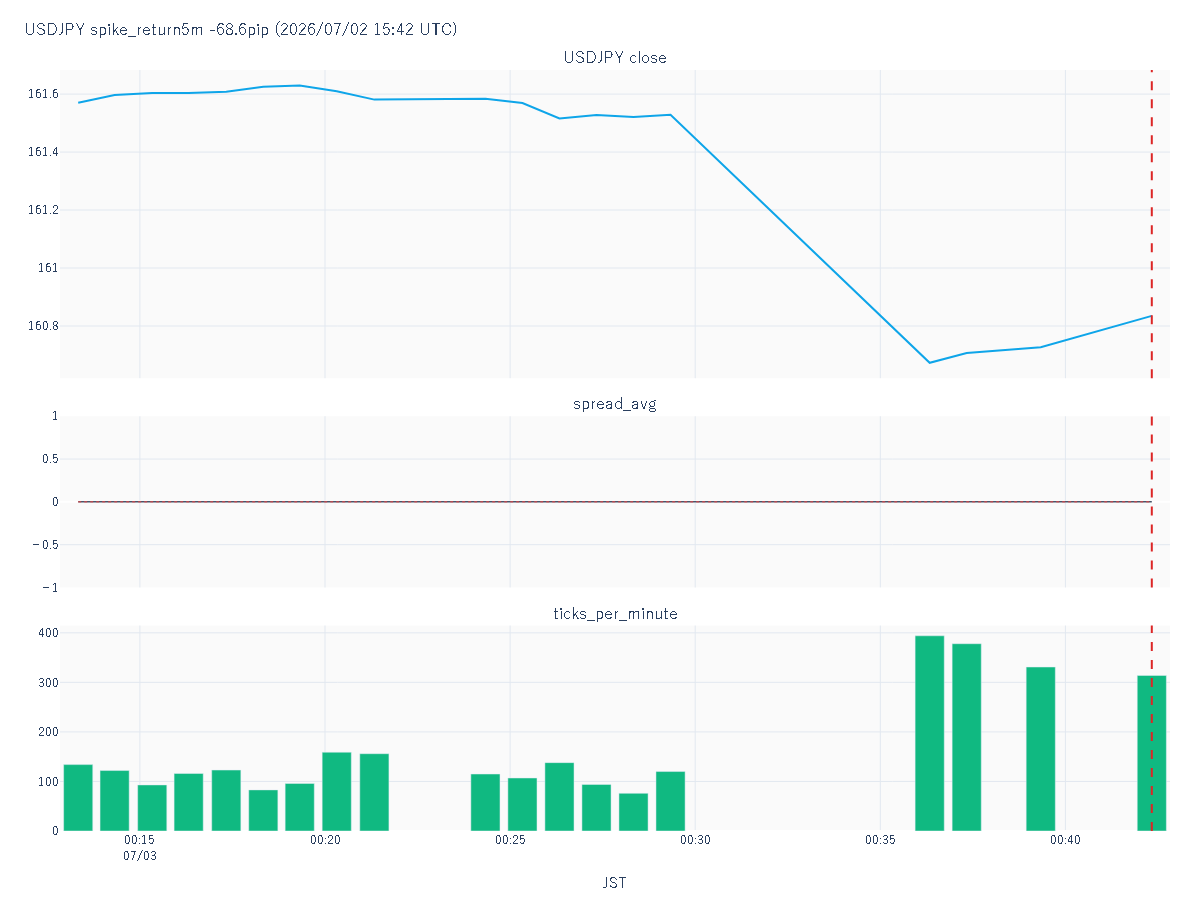Click the red dashed marker in the close chart
Screen dimensions: 1200x900
click(1152, 224)
